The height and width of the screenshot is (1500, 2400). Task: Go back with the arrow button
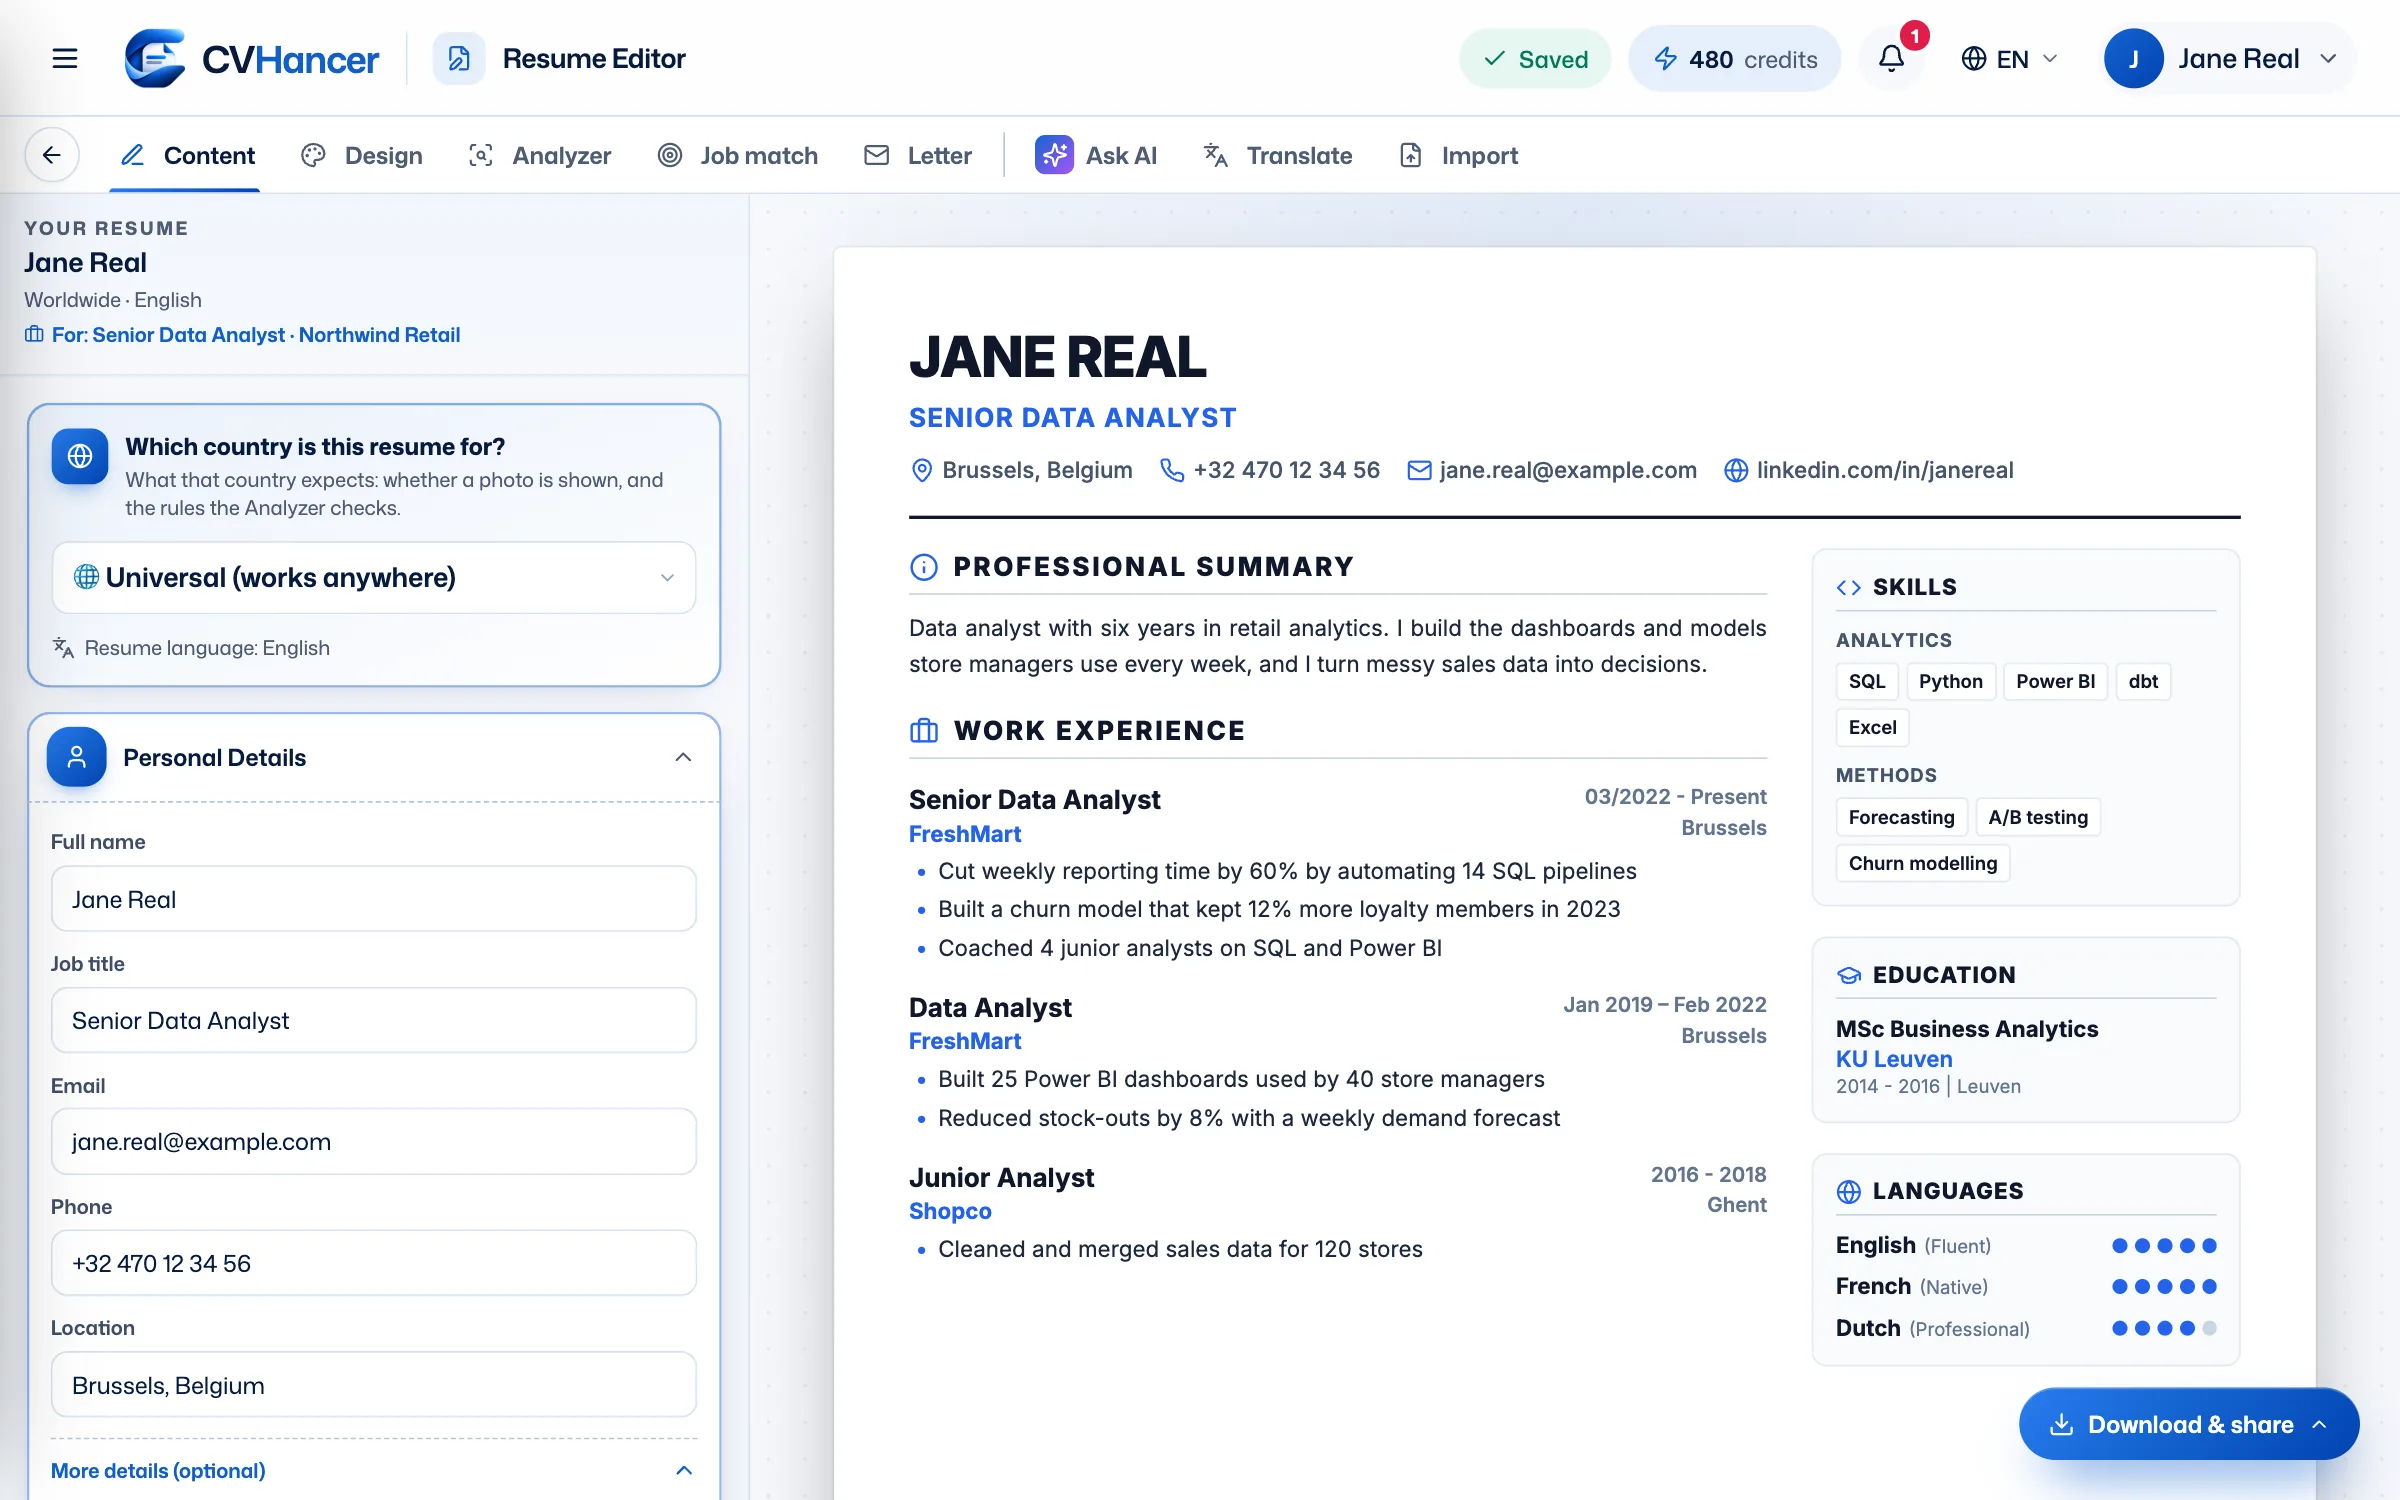pos(52,155)
